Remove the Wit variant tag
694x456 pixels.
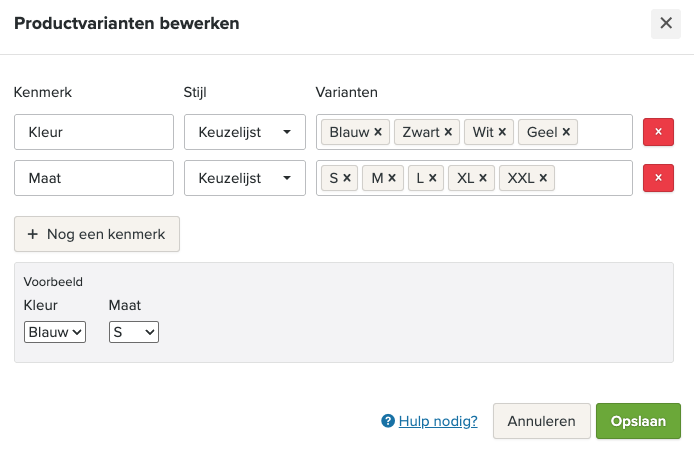pos(503,132)
